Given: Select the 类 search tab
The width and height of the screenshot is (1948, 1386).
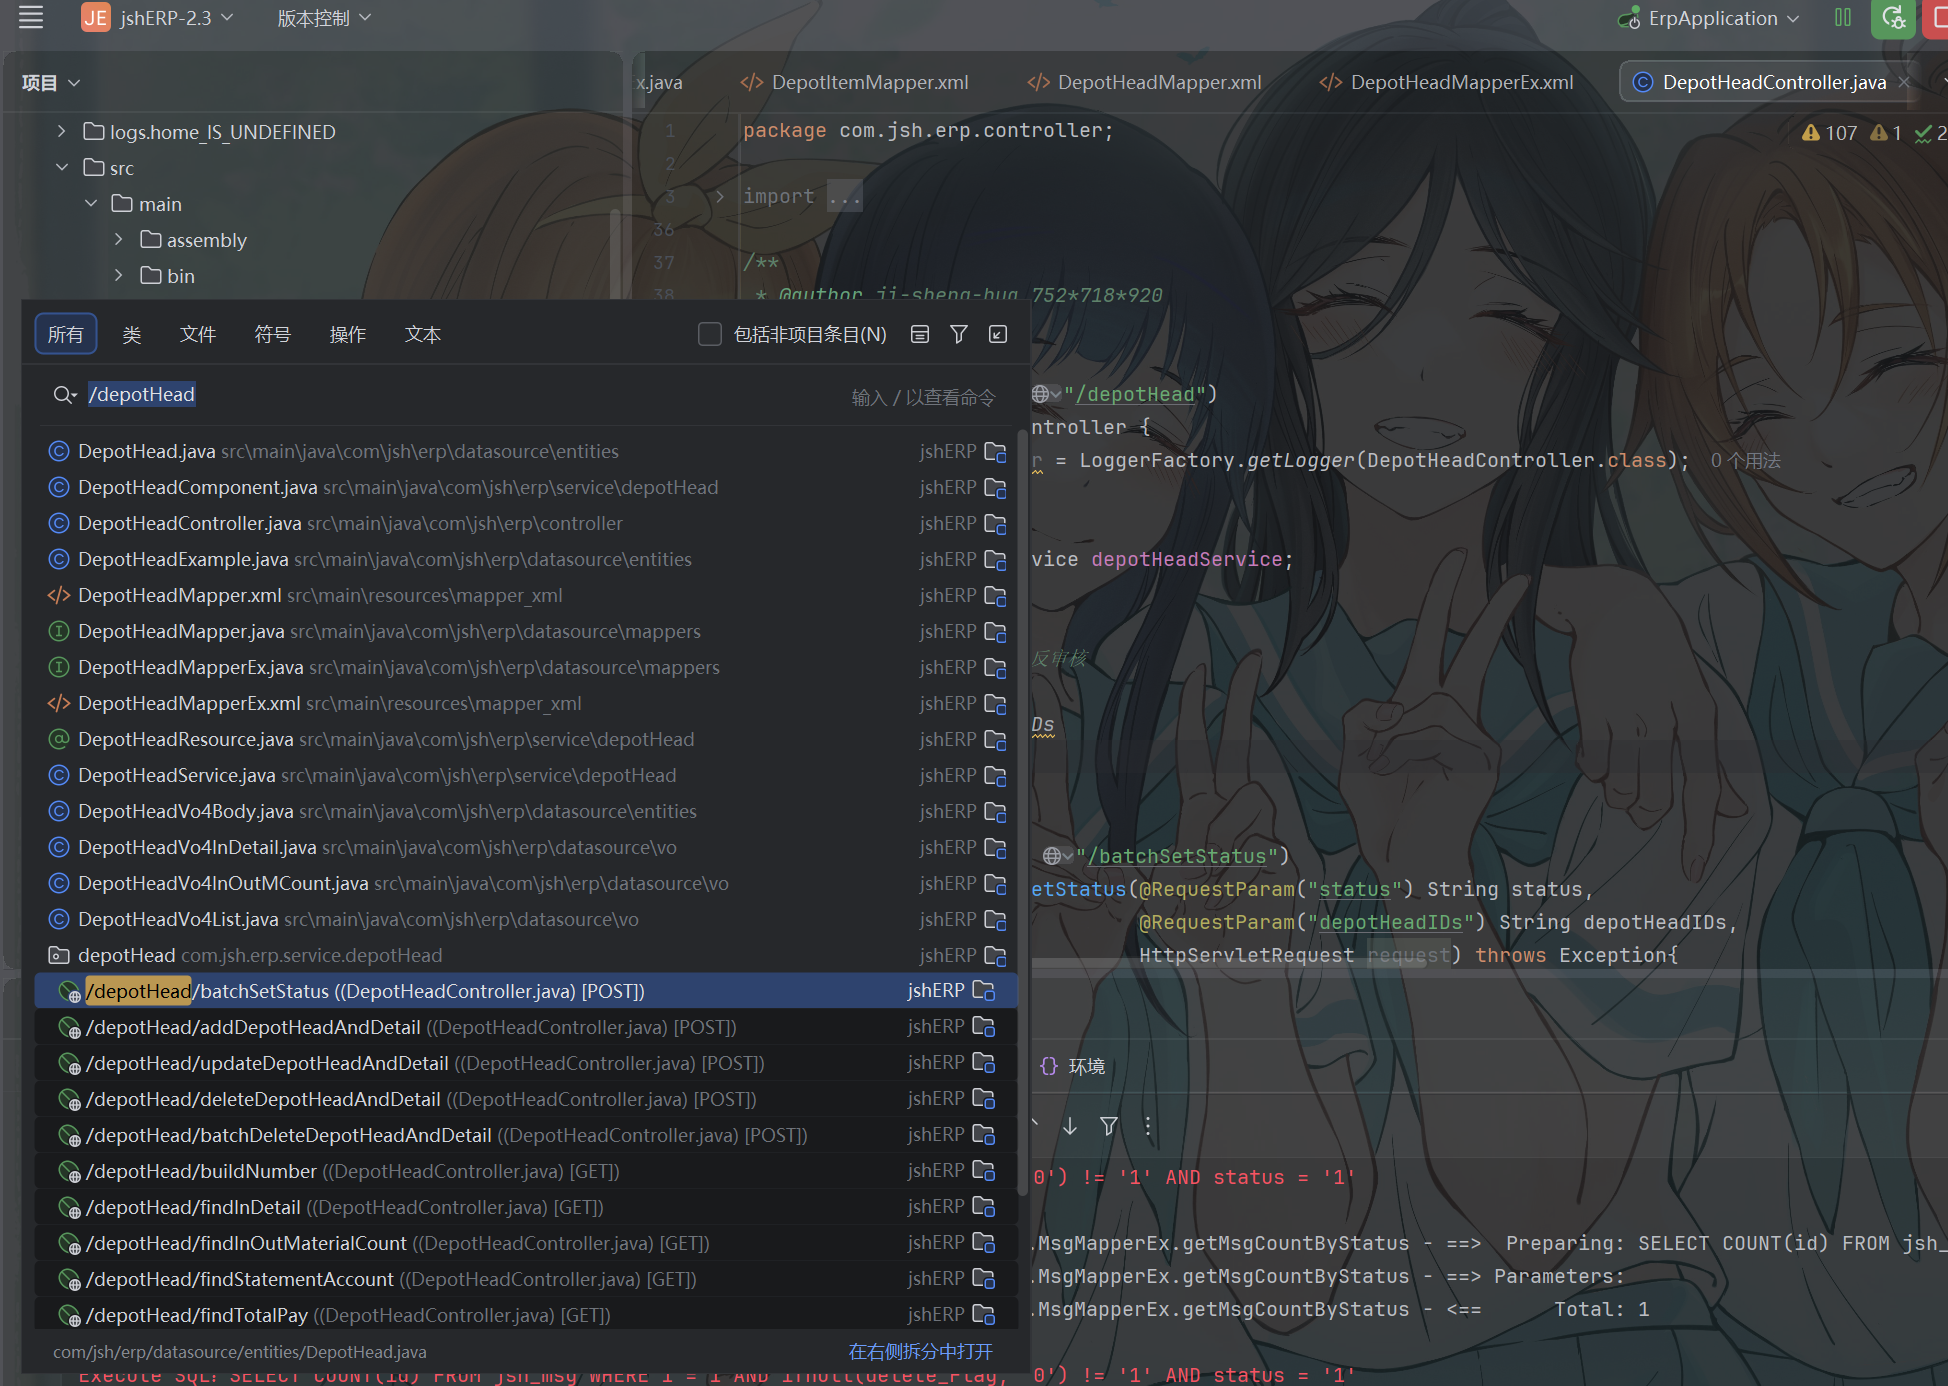Looking at the screenshot, I should coord(131,334).
